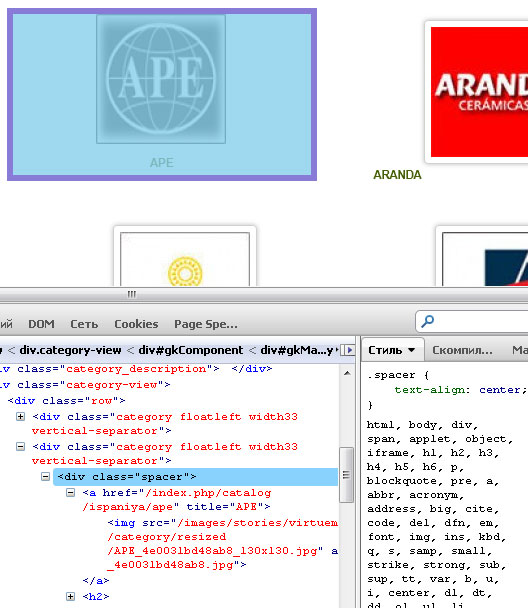
Task: Collapse the div class spacer node
Action: 45,477
